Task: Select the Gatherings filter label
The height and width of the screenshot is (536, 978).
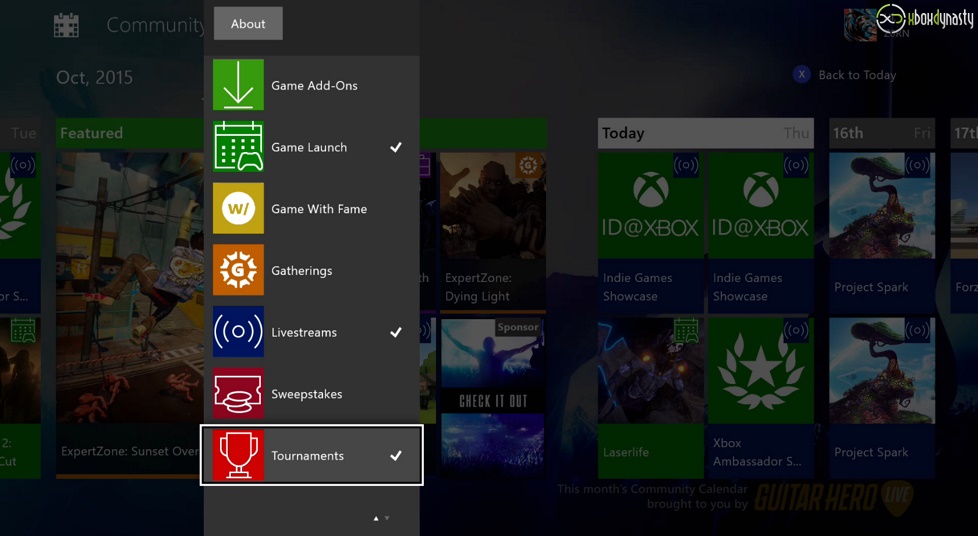Action: (x=301, y=271)
